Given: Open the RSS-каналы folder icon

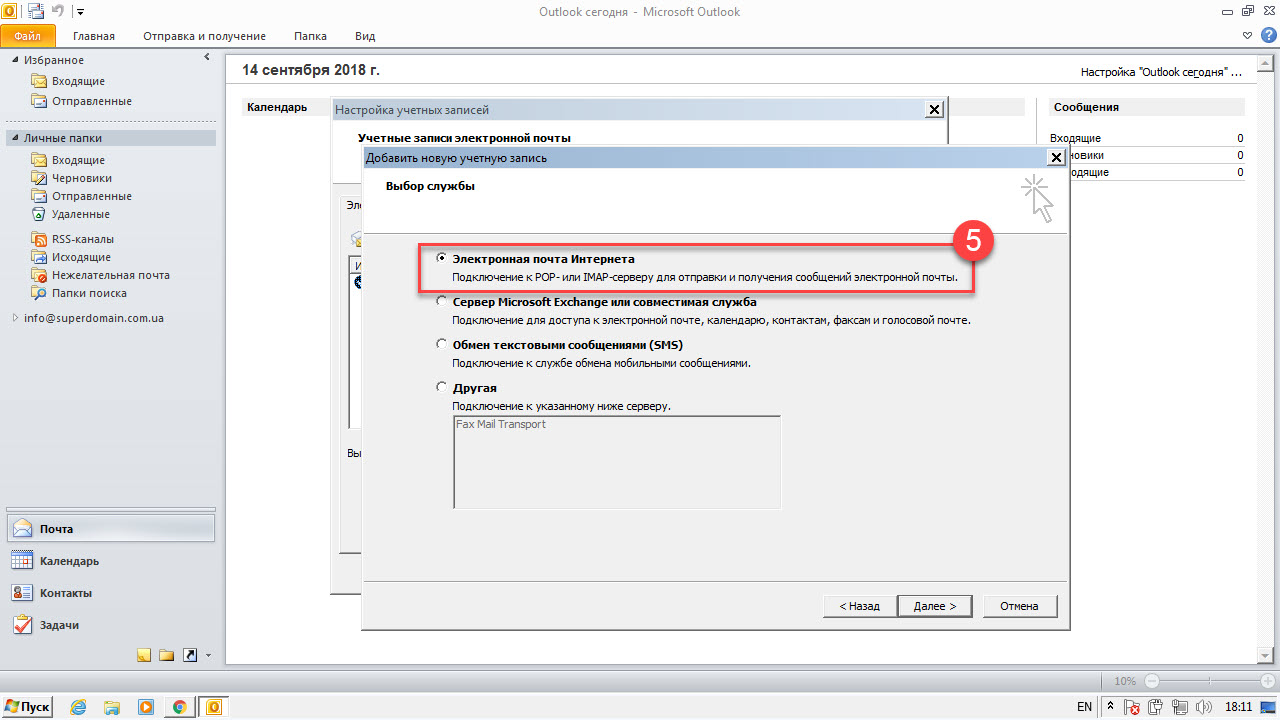Looking at the screenshot, I should (39, 239).
